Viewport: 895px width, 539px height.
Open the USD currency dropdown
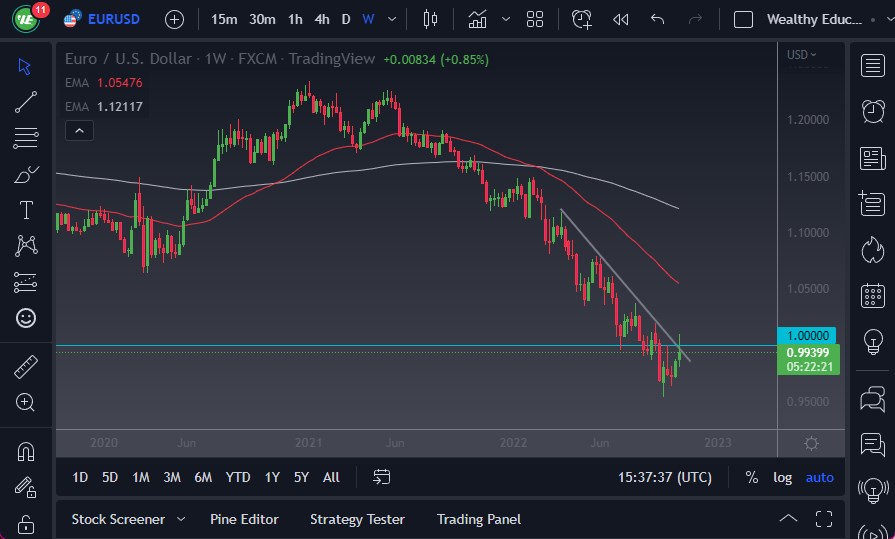coord(801,55)
